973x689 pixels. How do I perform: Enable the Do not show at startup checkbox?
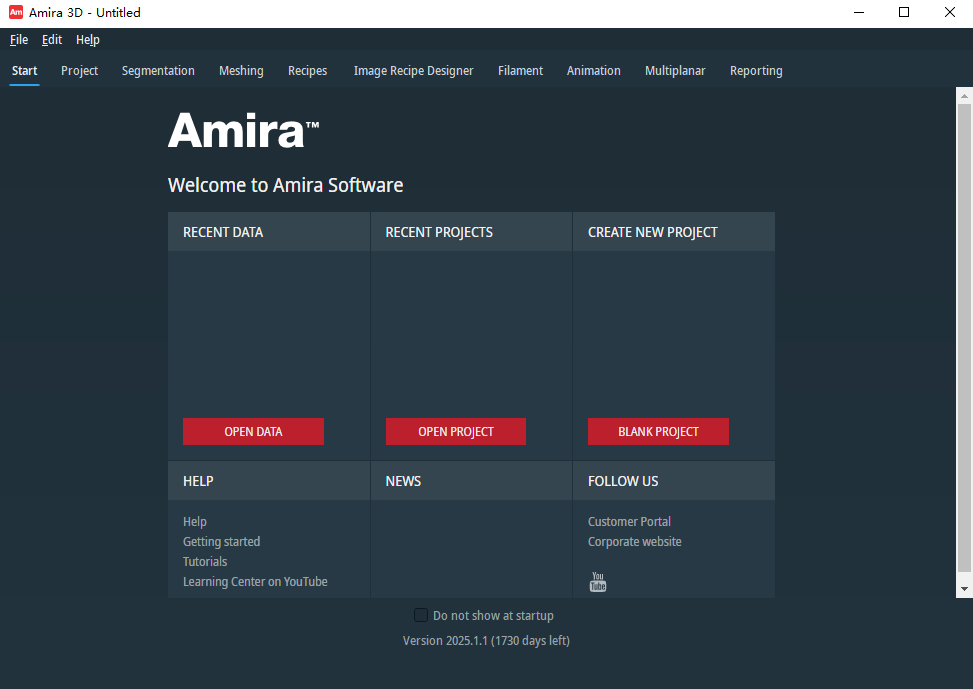pos(421,615)
